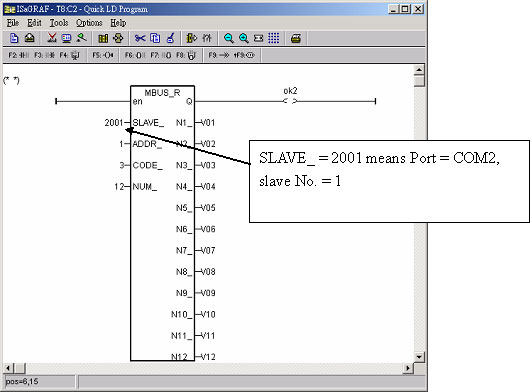The width and height of the screenshot is (530, 392).
Task: Select the ok2 coil on rung
Action: point(290,101)
